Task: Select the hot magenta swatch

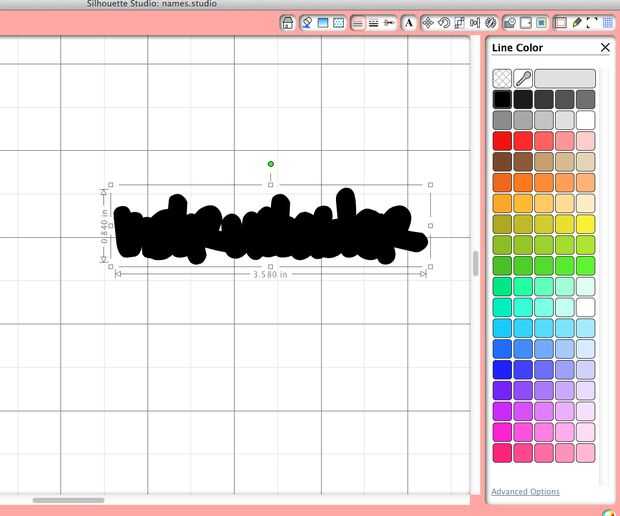Action: click(502, 432)
